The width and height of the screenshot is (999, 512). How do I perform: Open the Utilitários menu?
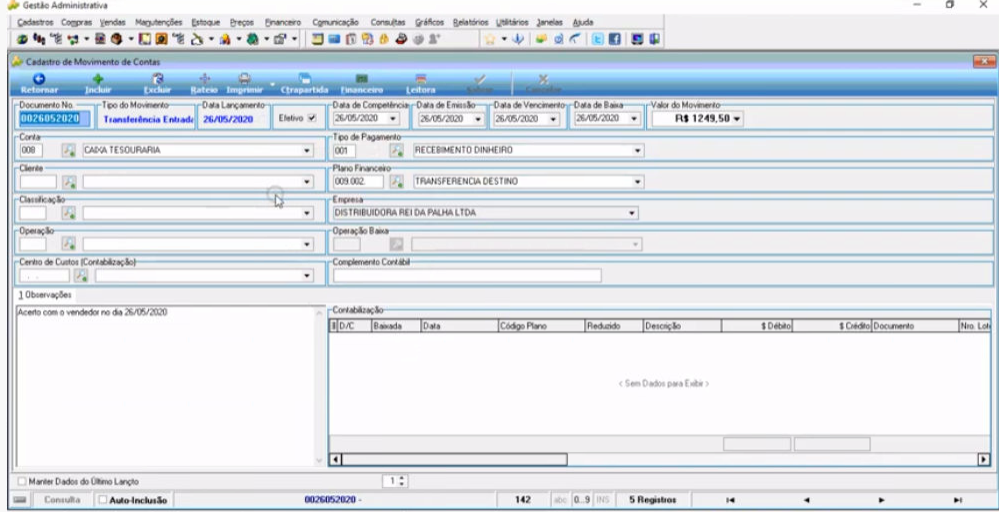tap(512, 22)
